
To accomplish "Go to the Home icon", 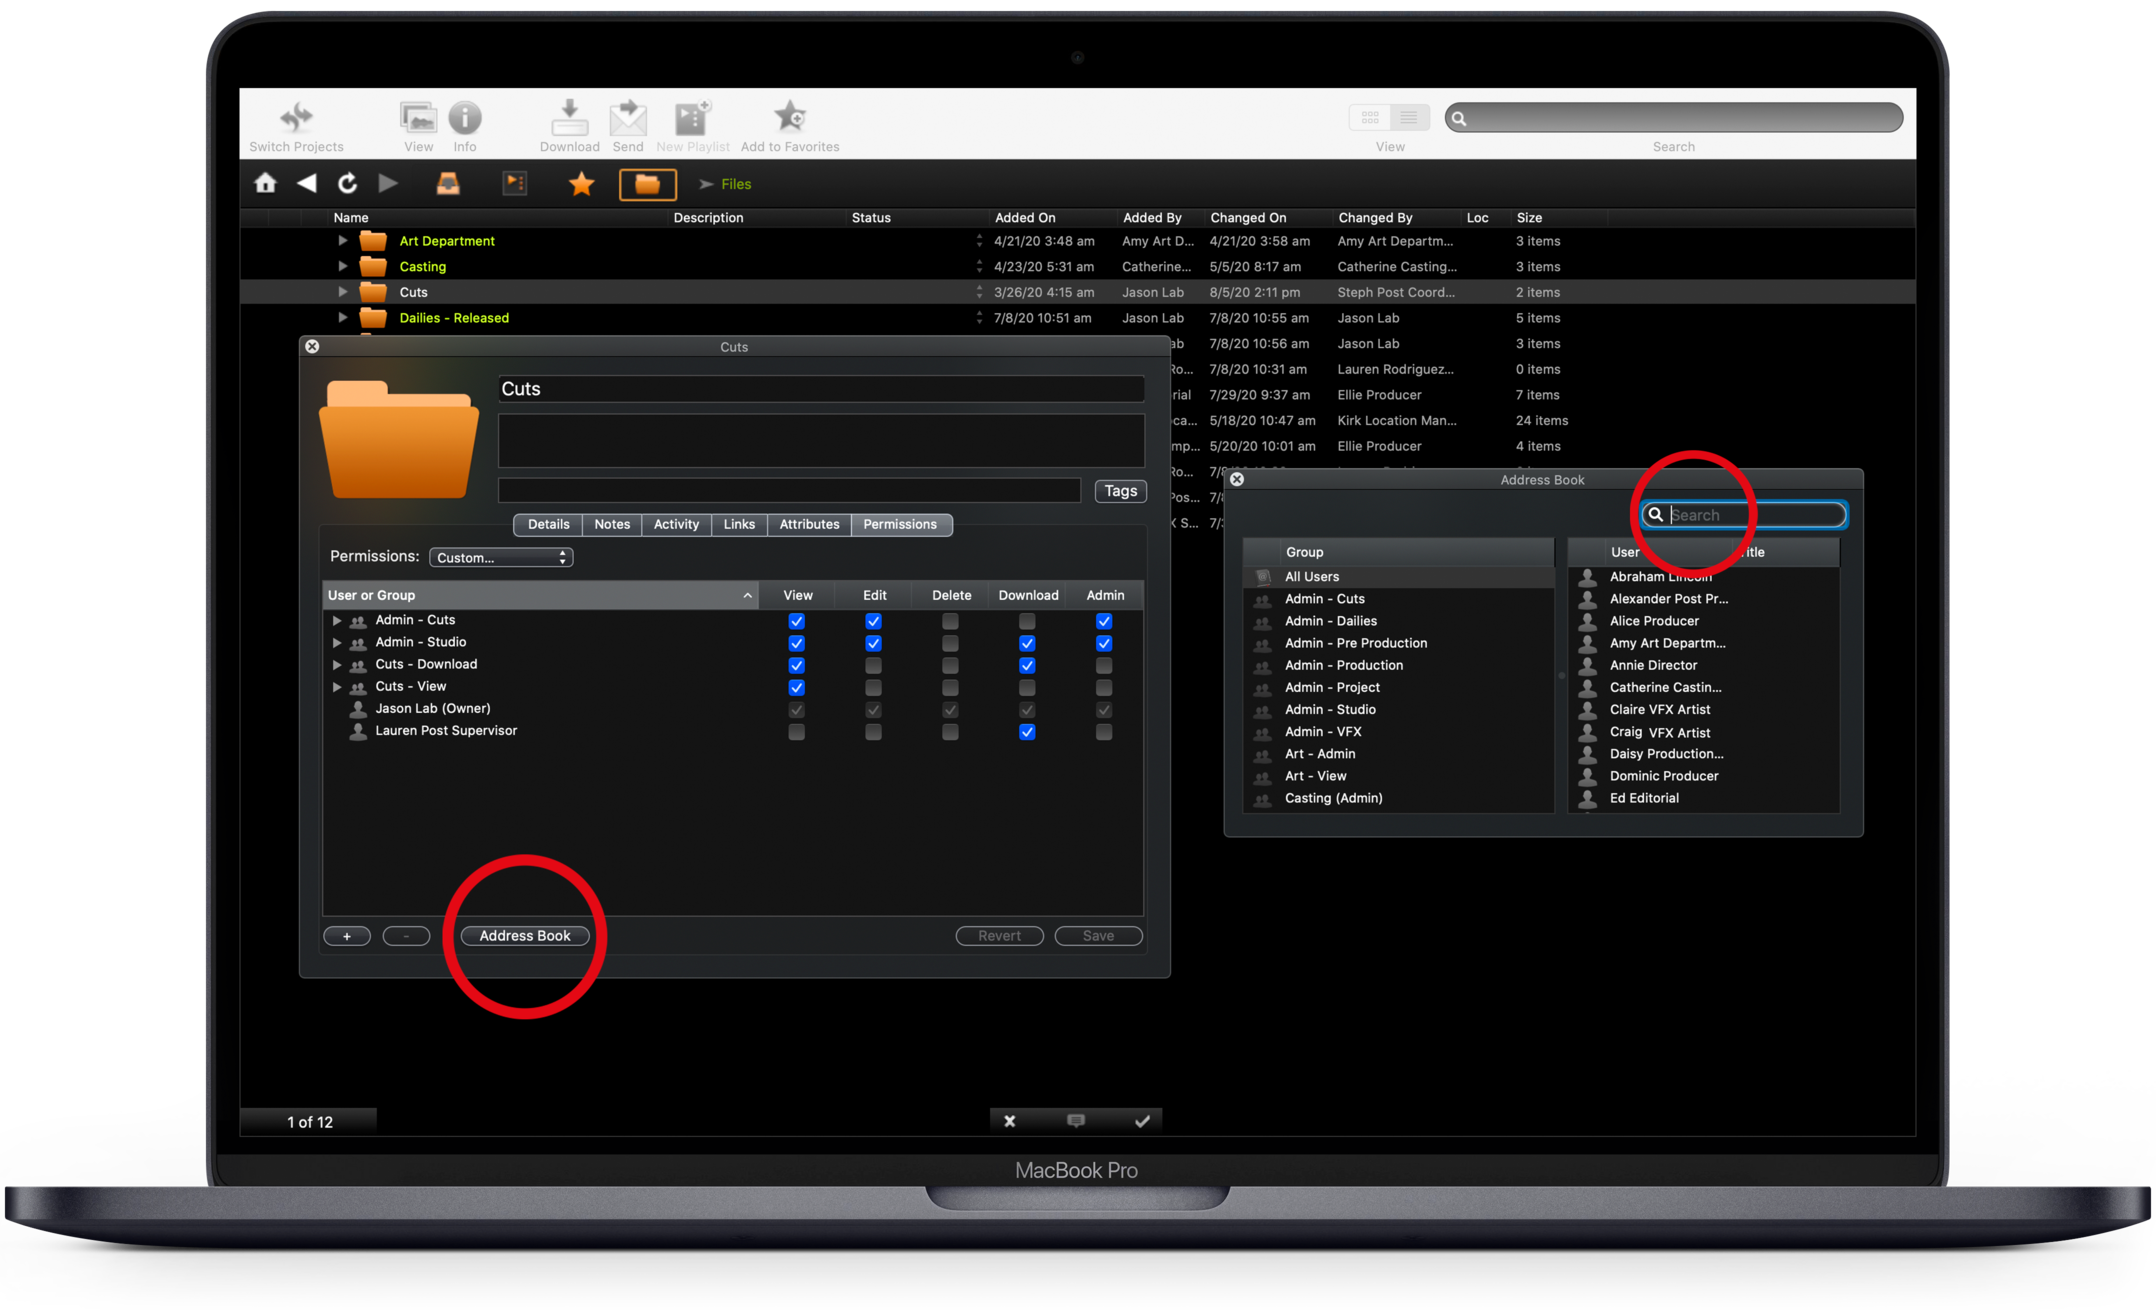I will click(x=265, y=183).
